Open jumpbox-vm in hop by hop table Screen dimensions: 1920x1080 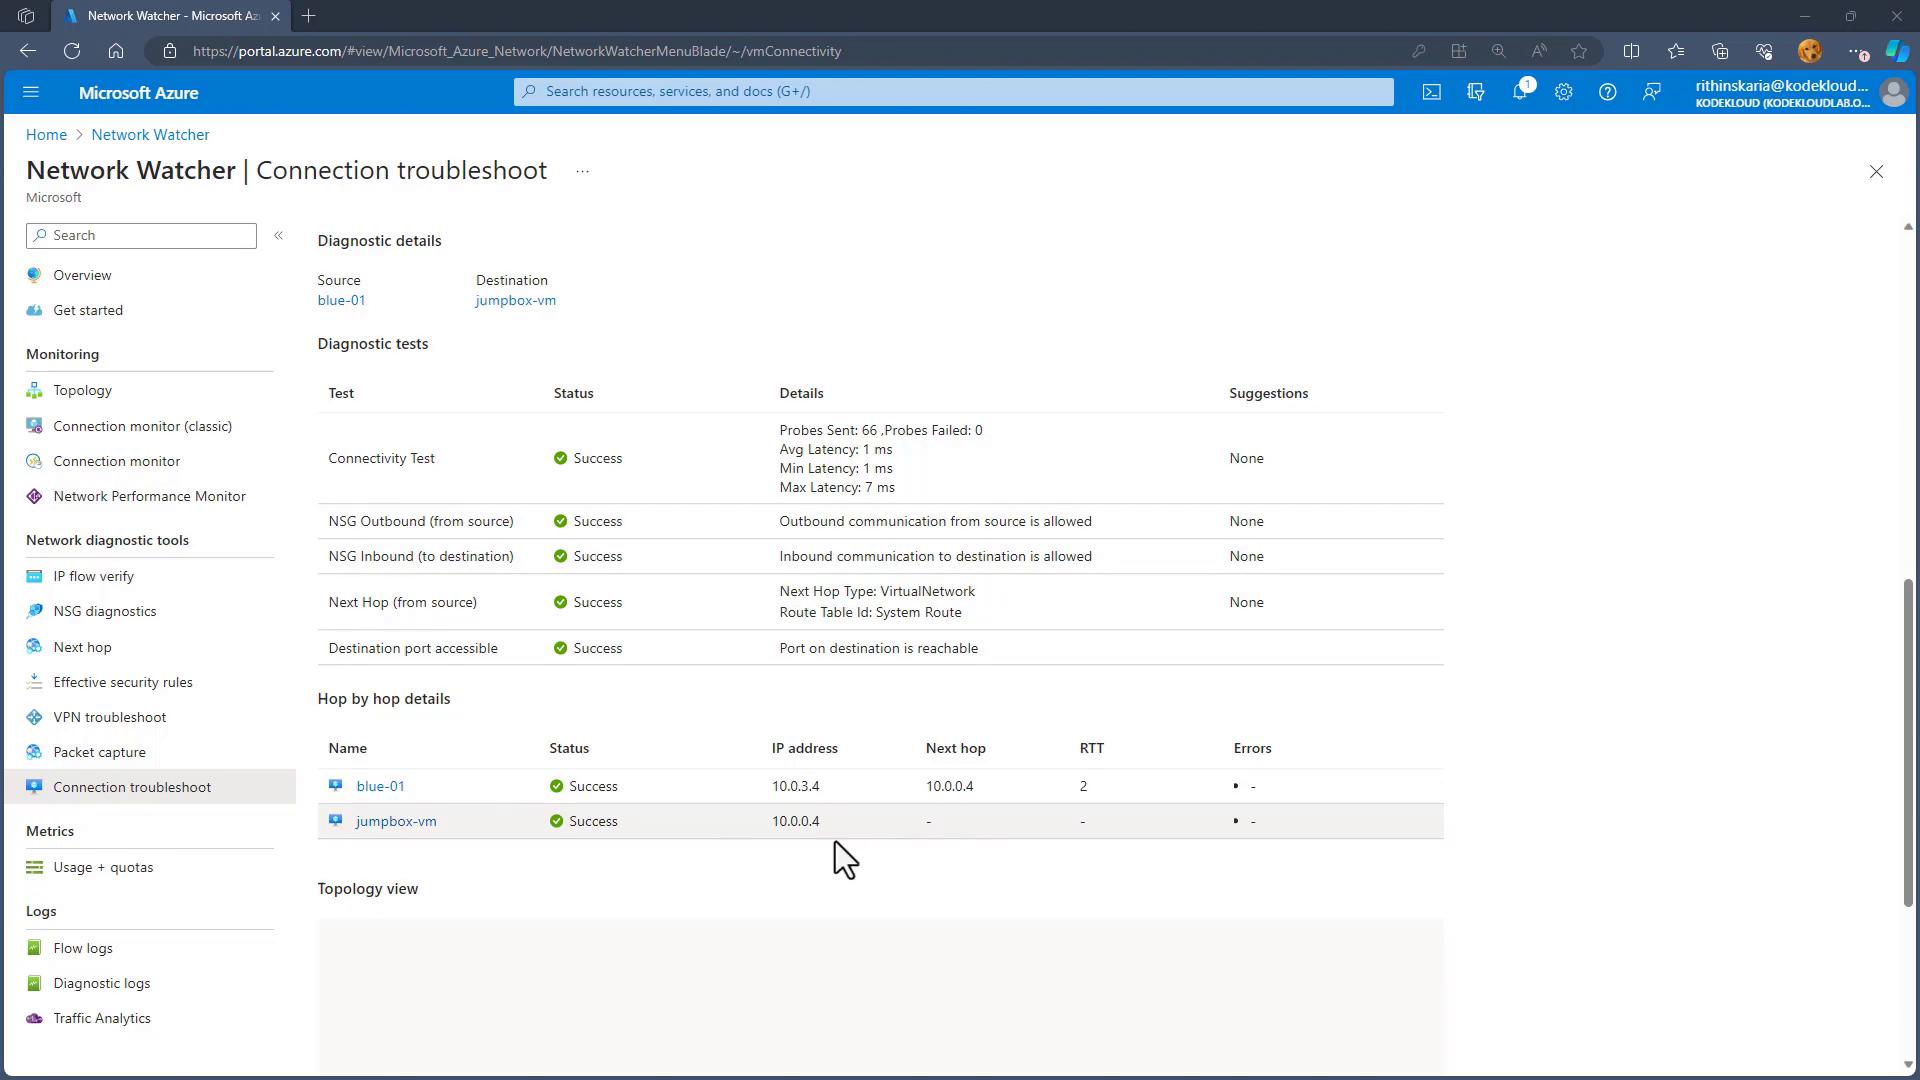click(x=396, y=821)
